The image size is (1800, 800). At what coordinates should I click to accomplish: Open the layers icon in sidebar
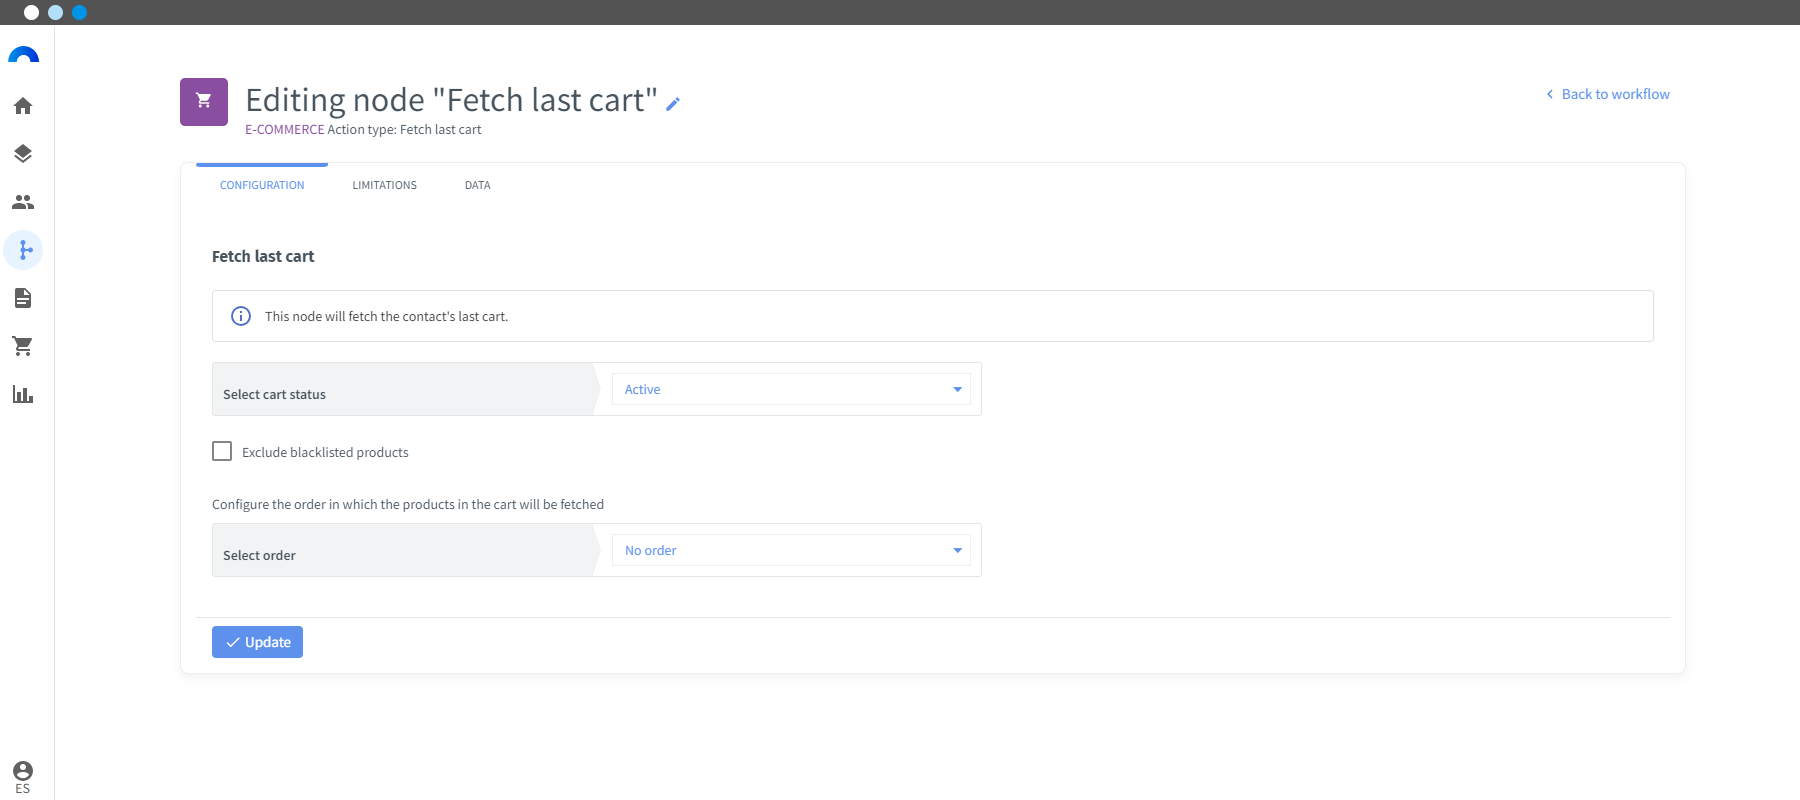(23, 154)
